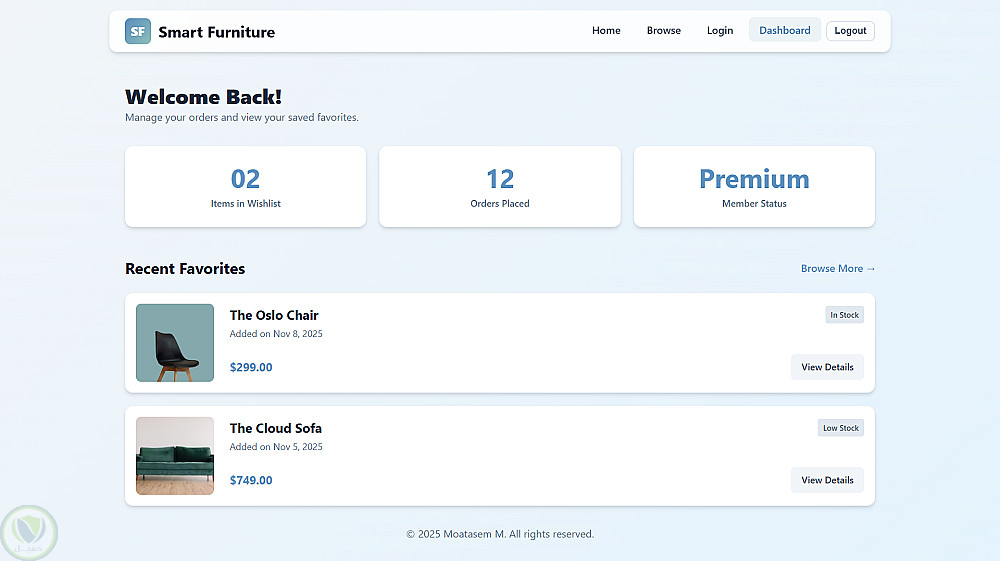Click the Smart Furniture brand name
This screenshot has height=561, width=1000.
click(x=217, y=32)
